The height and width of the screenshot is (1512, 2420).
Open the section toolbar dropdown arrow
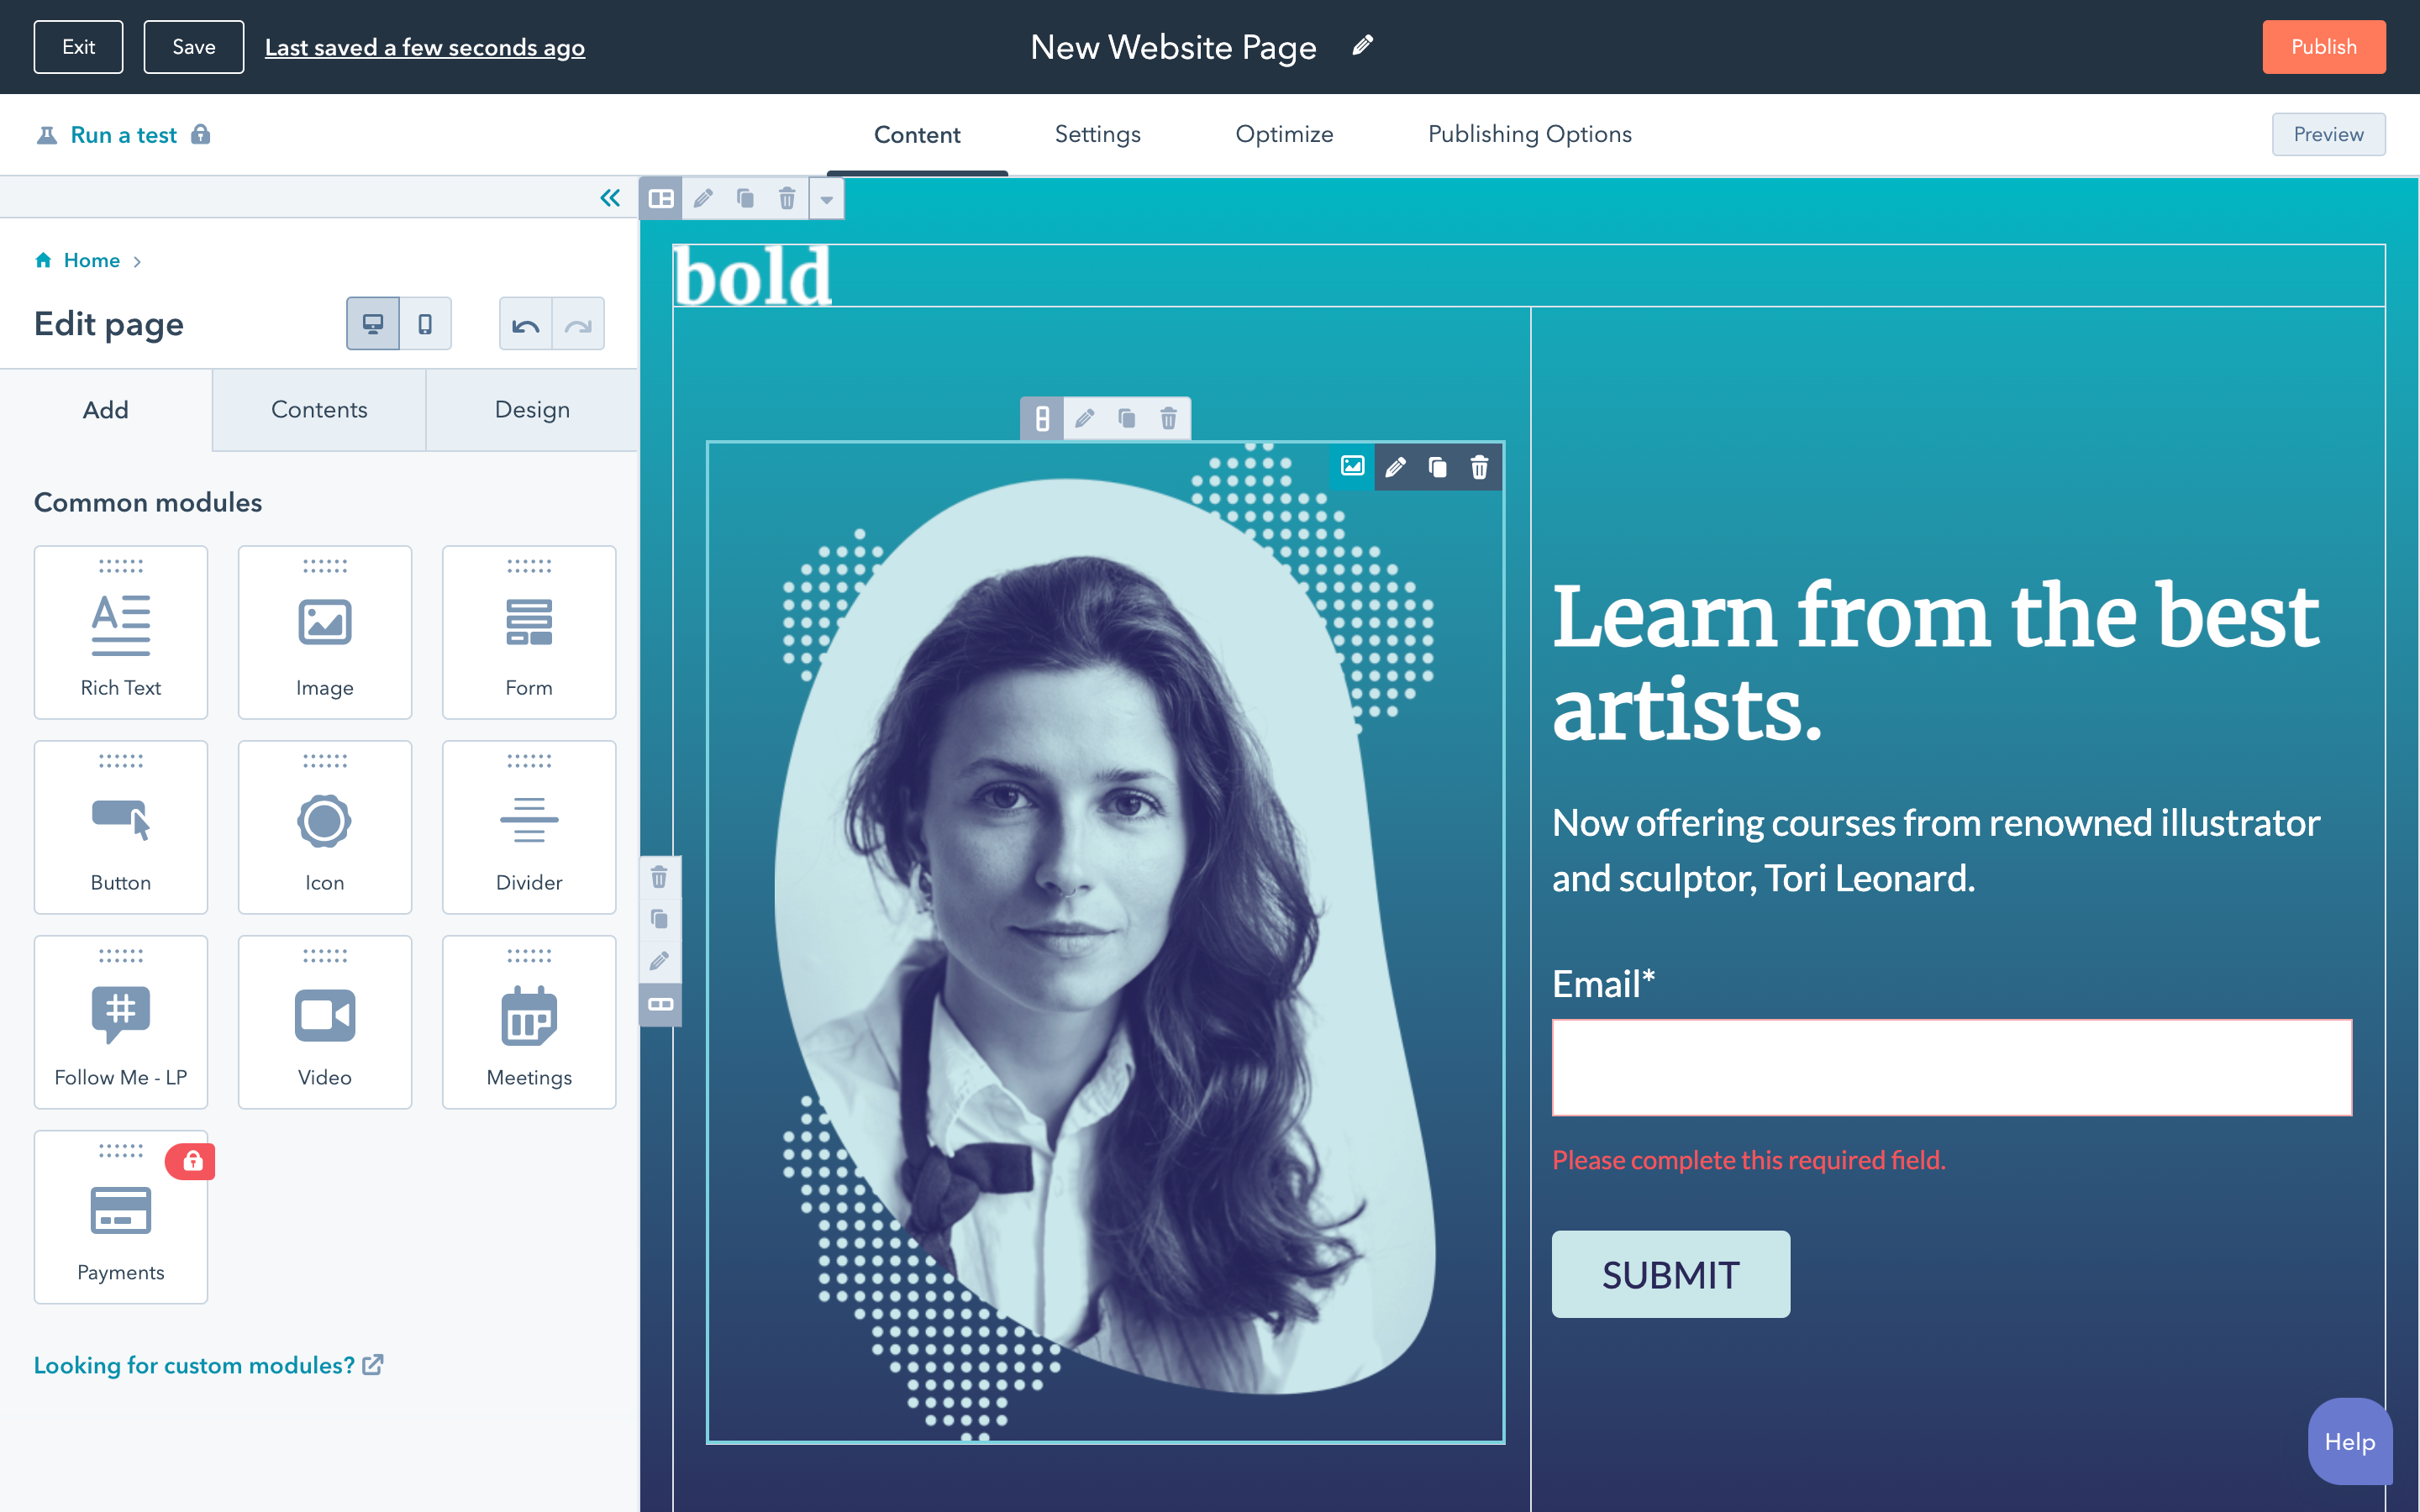pos(826,199)
